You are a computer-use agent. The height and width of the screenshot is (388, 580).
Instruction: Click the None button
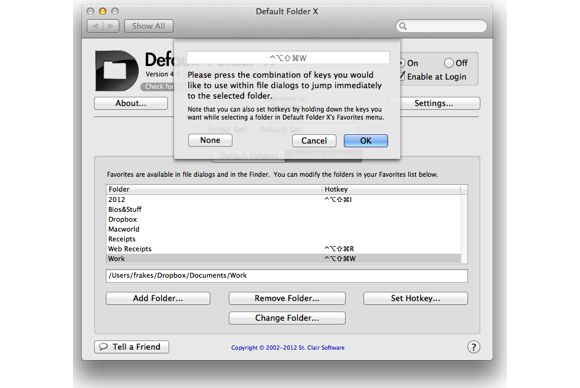(x=210, y=140)
